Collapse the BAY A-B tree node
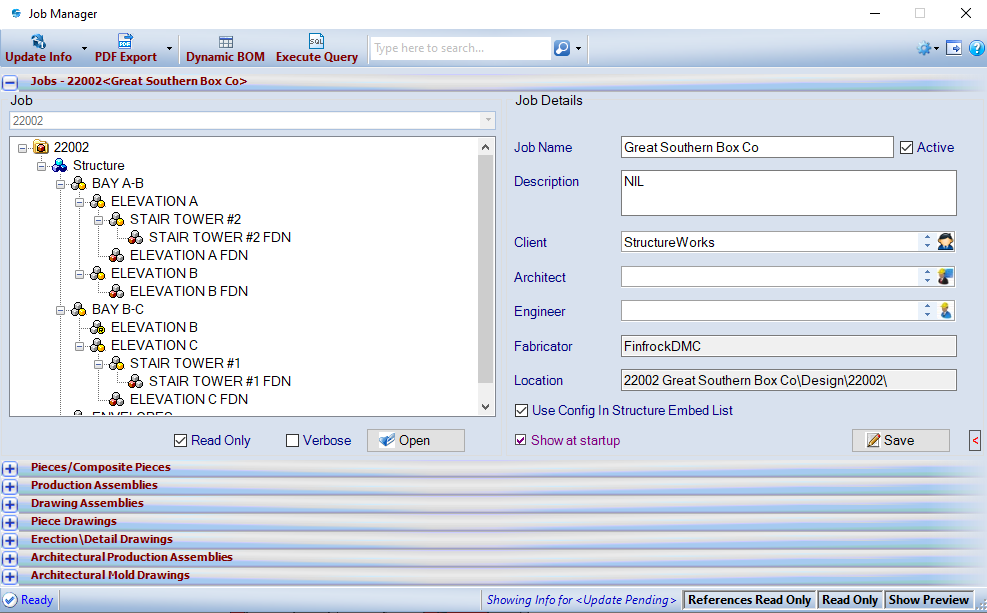The image size is (987, 613). [61, 184]
